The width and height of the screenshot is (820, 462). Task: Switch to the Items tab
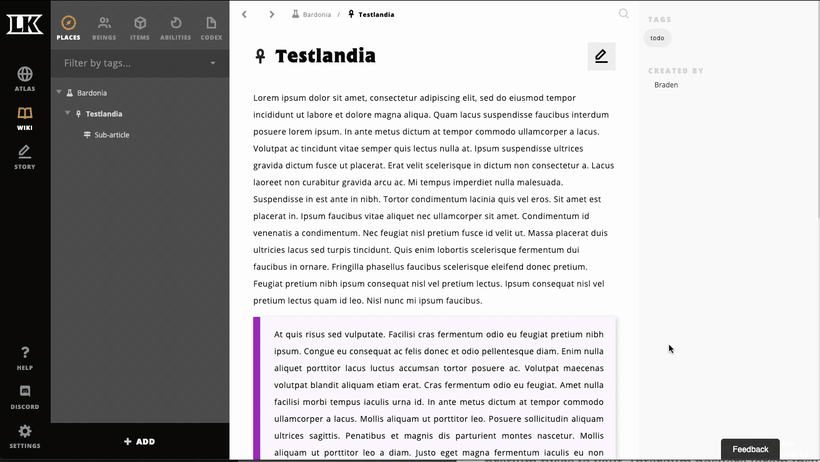pyautogui.click(x=140, y=28)
